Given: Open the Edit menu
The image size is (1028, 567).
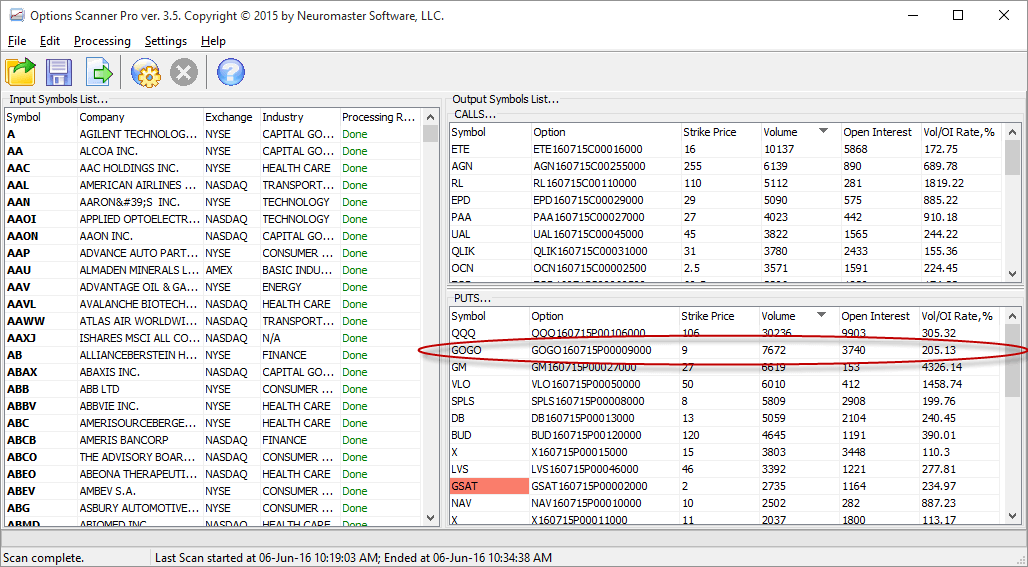Looking at the screenshot, I should pyautogui.click(x=50, y=41).
